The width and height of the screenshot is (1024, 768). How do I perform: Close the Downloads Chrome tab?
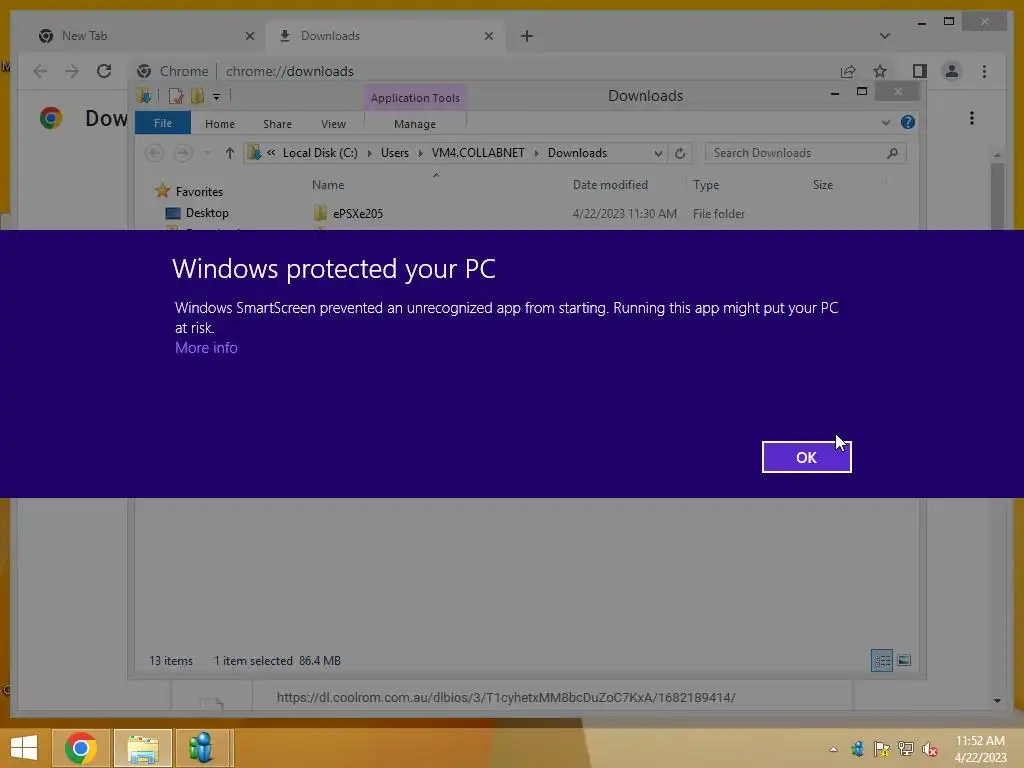[x=488, y=36]
